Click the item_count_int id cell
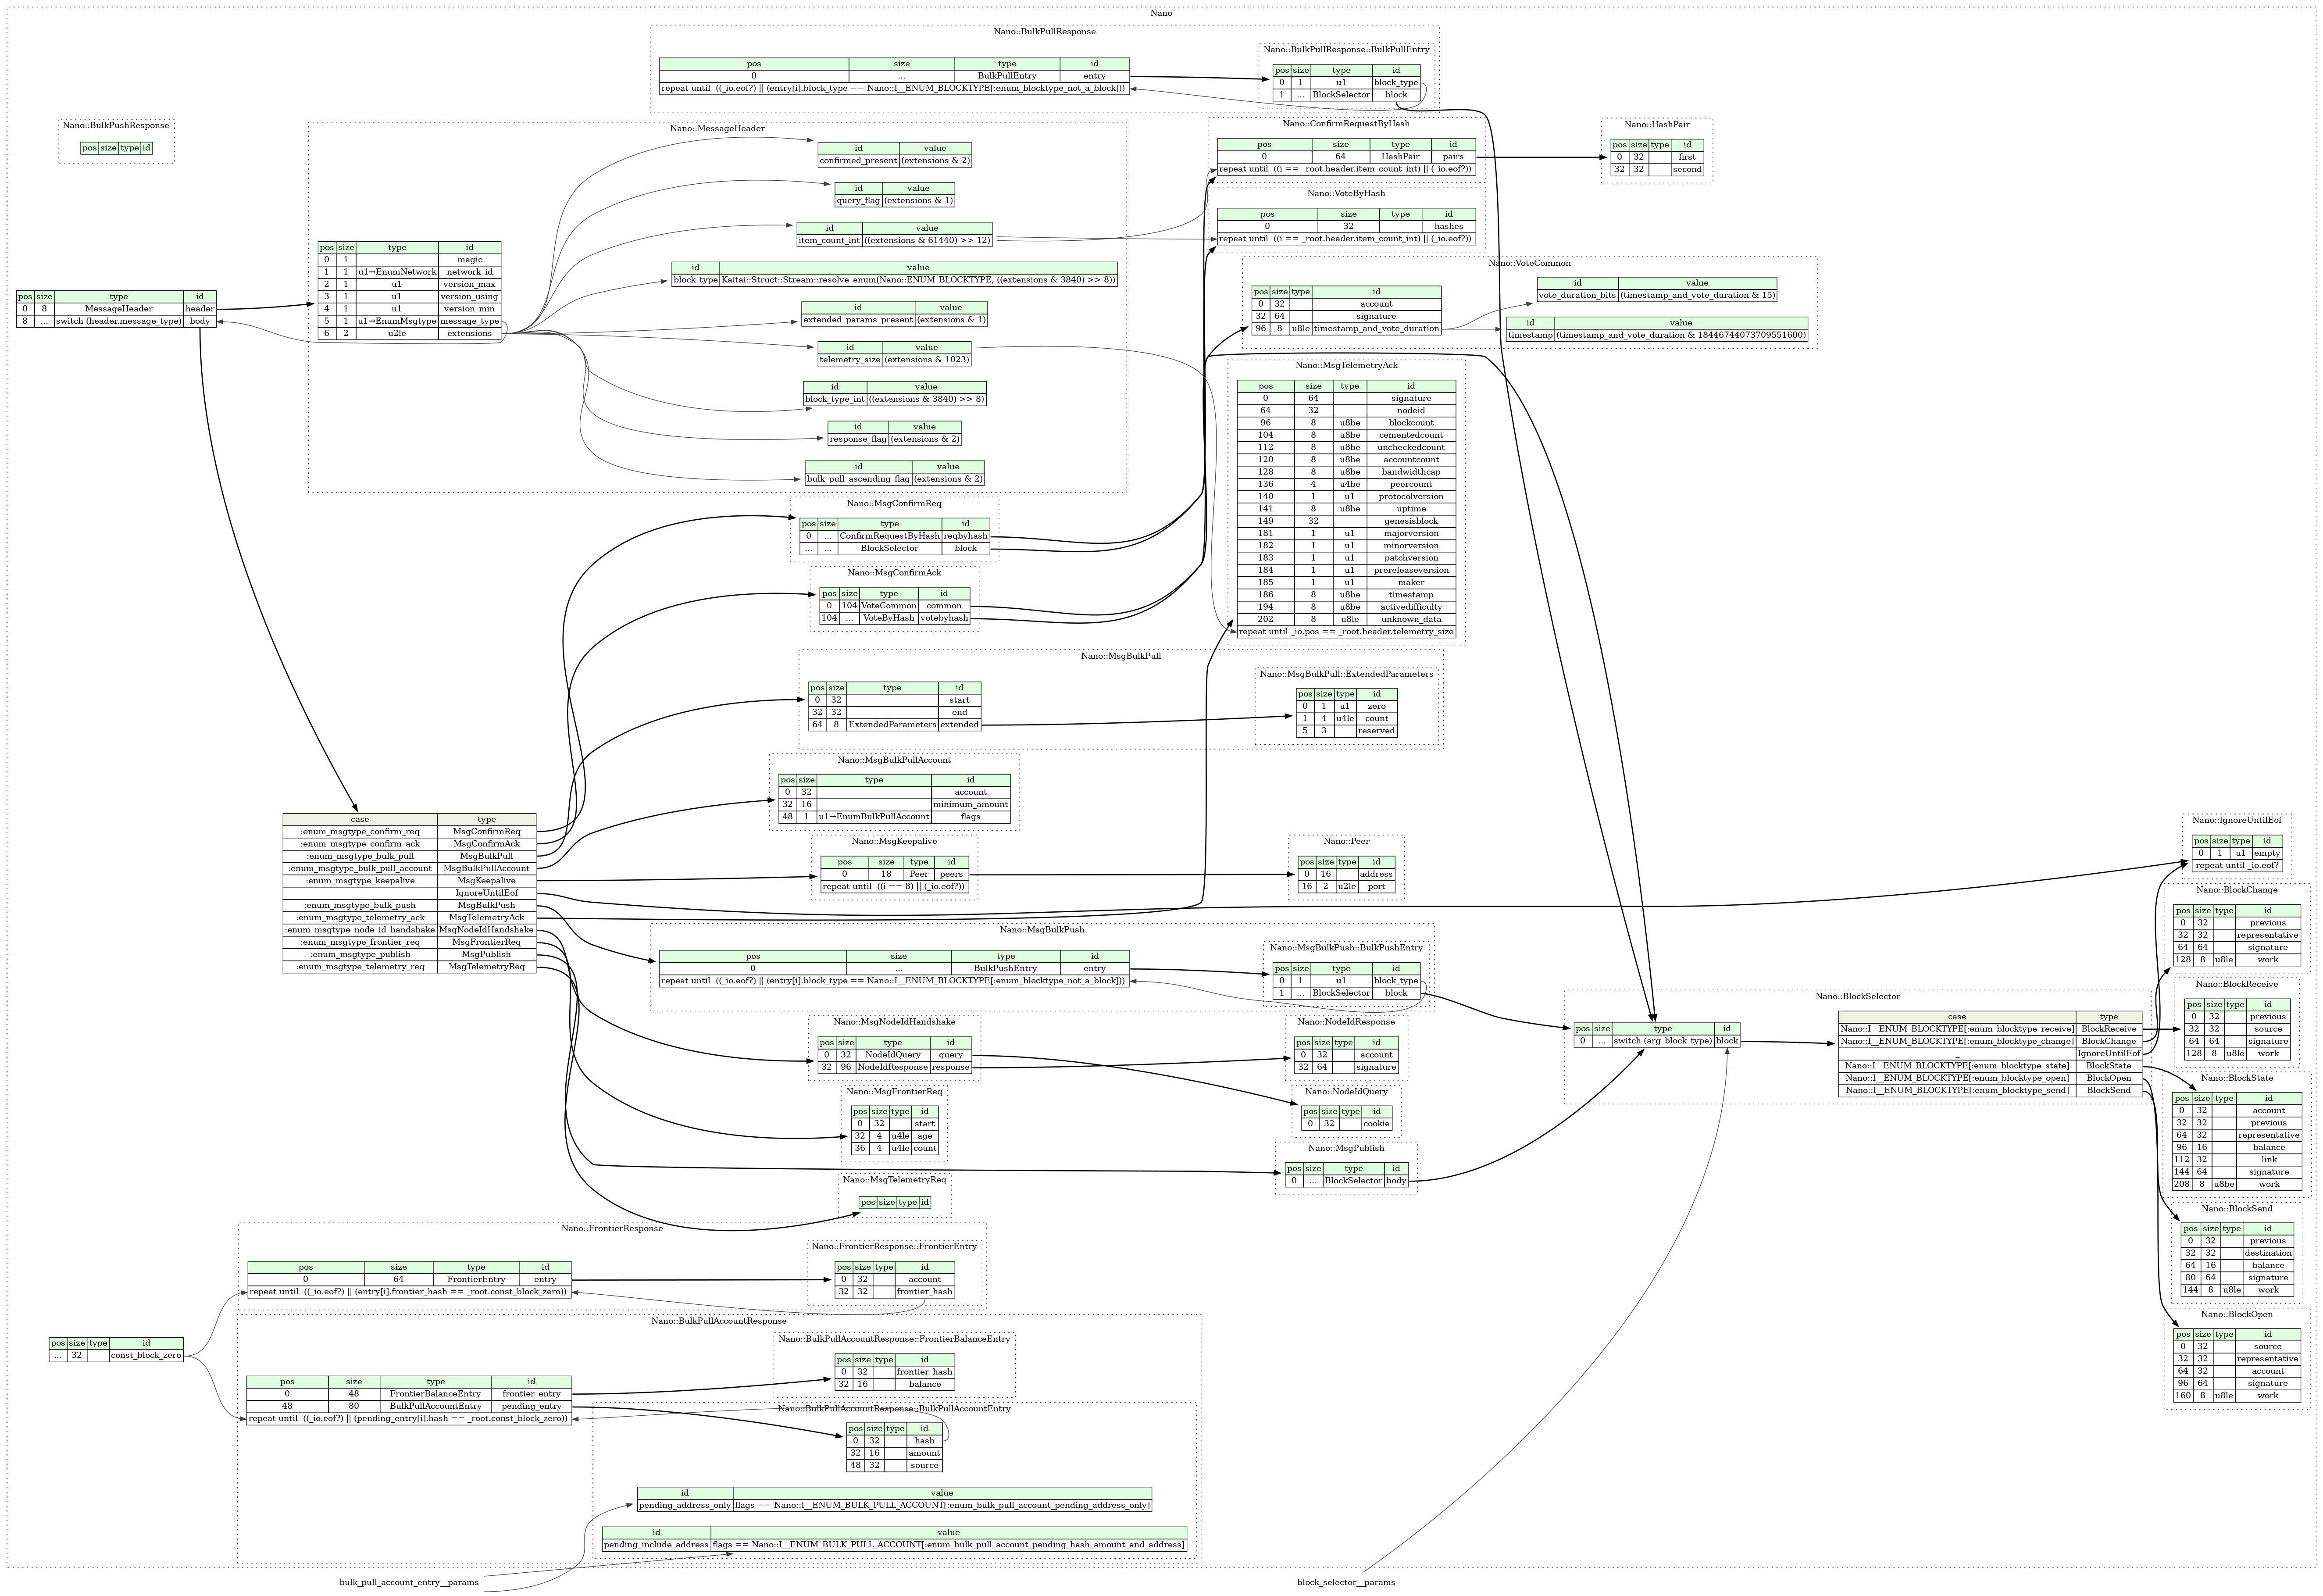 (x=829, y=240)
